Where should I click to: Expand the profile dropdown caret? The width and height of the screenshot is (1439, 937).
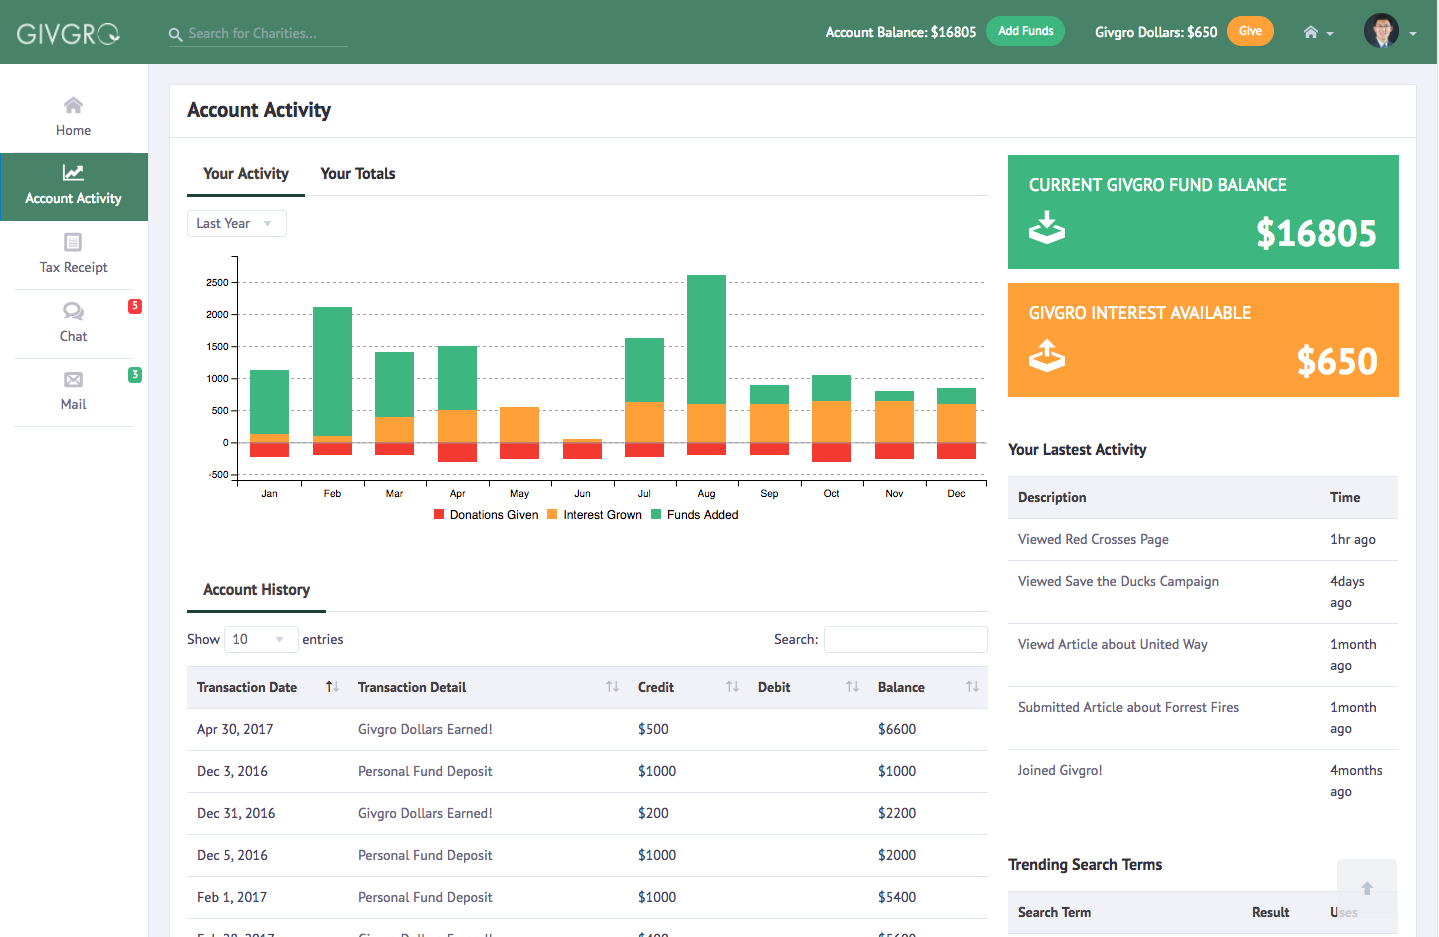(x=1413, y=34)
